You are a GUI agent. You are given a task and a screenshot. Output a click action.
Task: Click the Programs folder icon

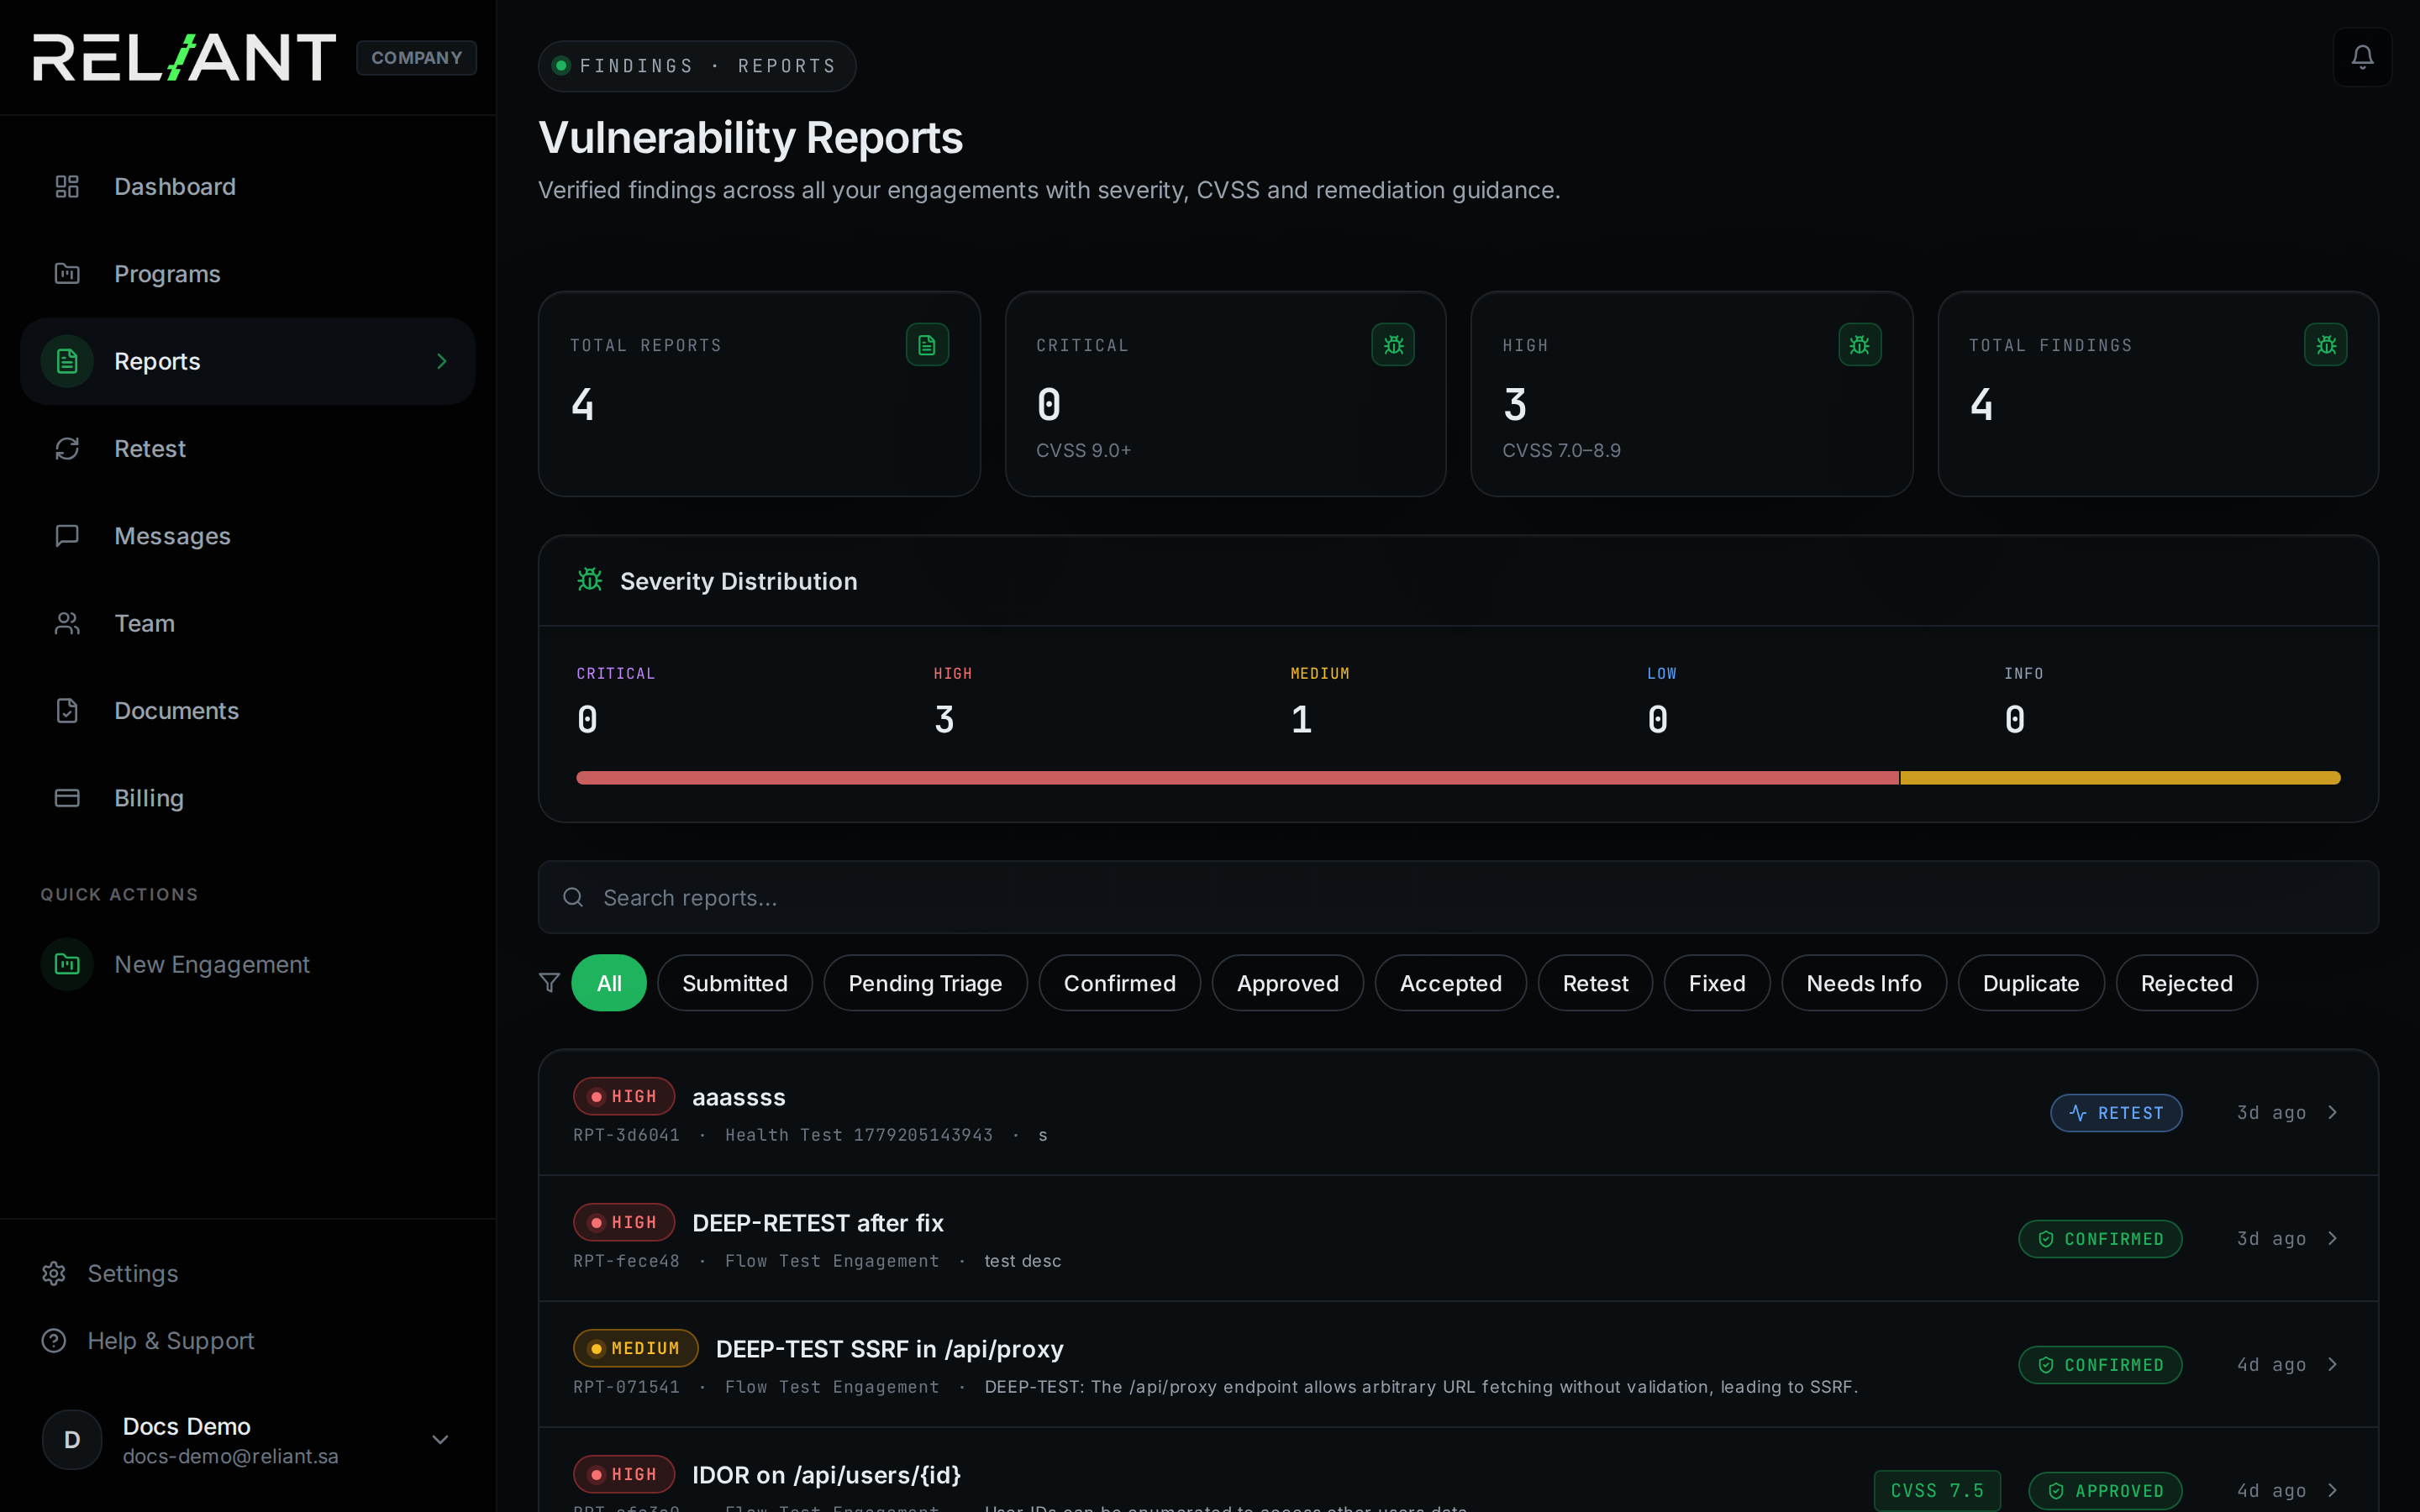(x=67, y=274)
